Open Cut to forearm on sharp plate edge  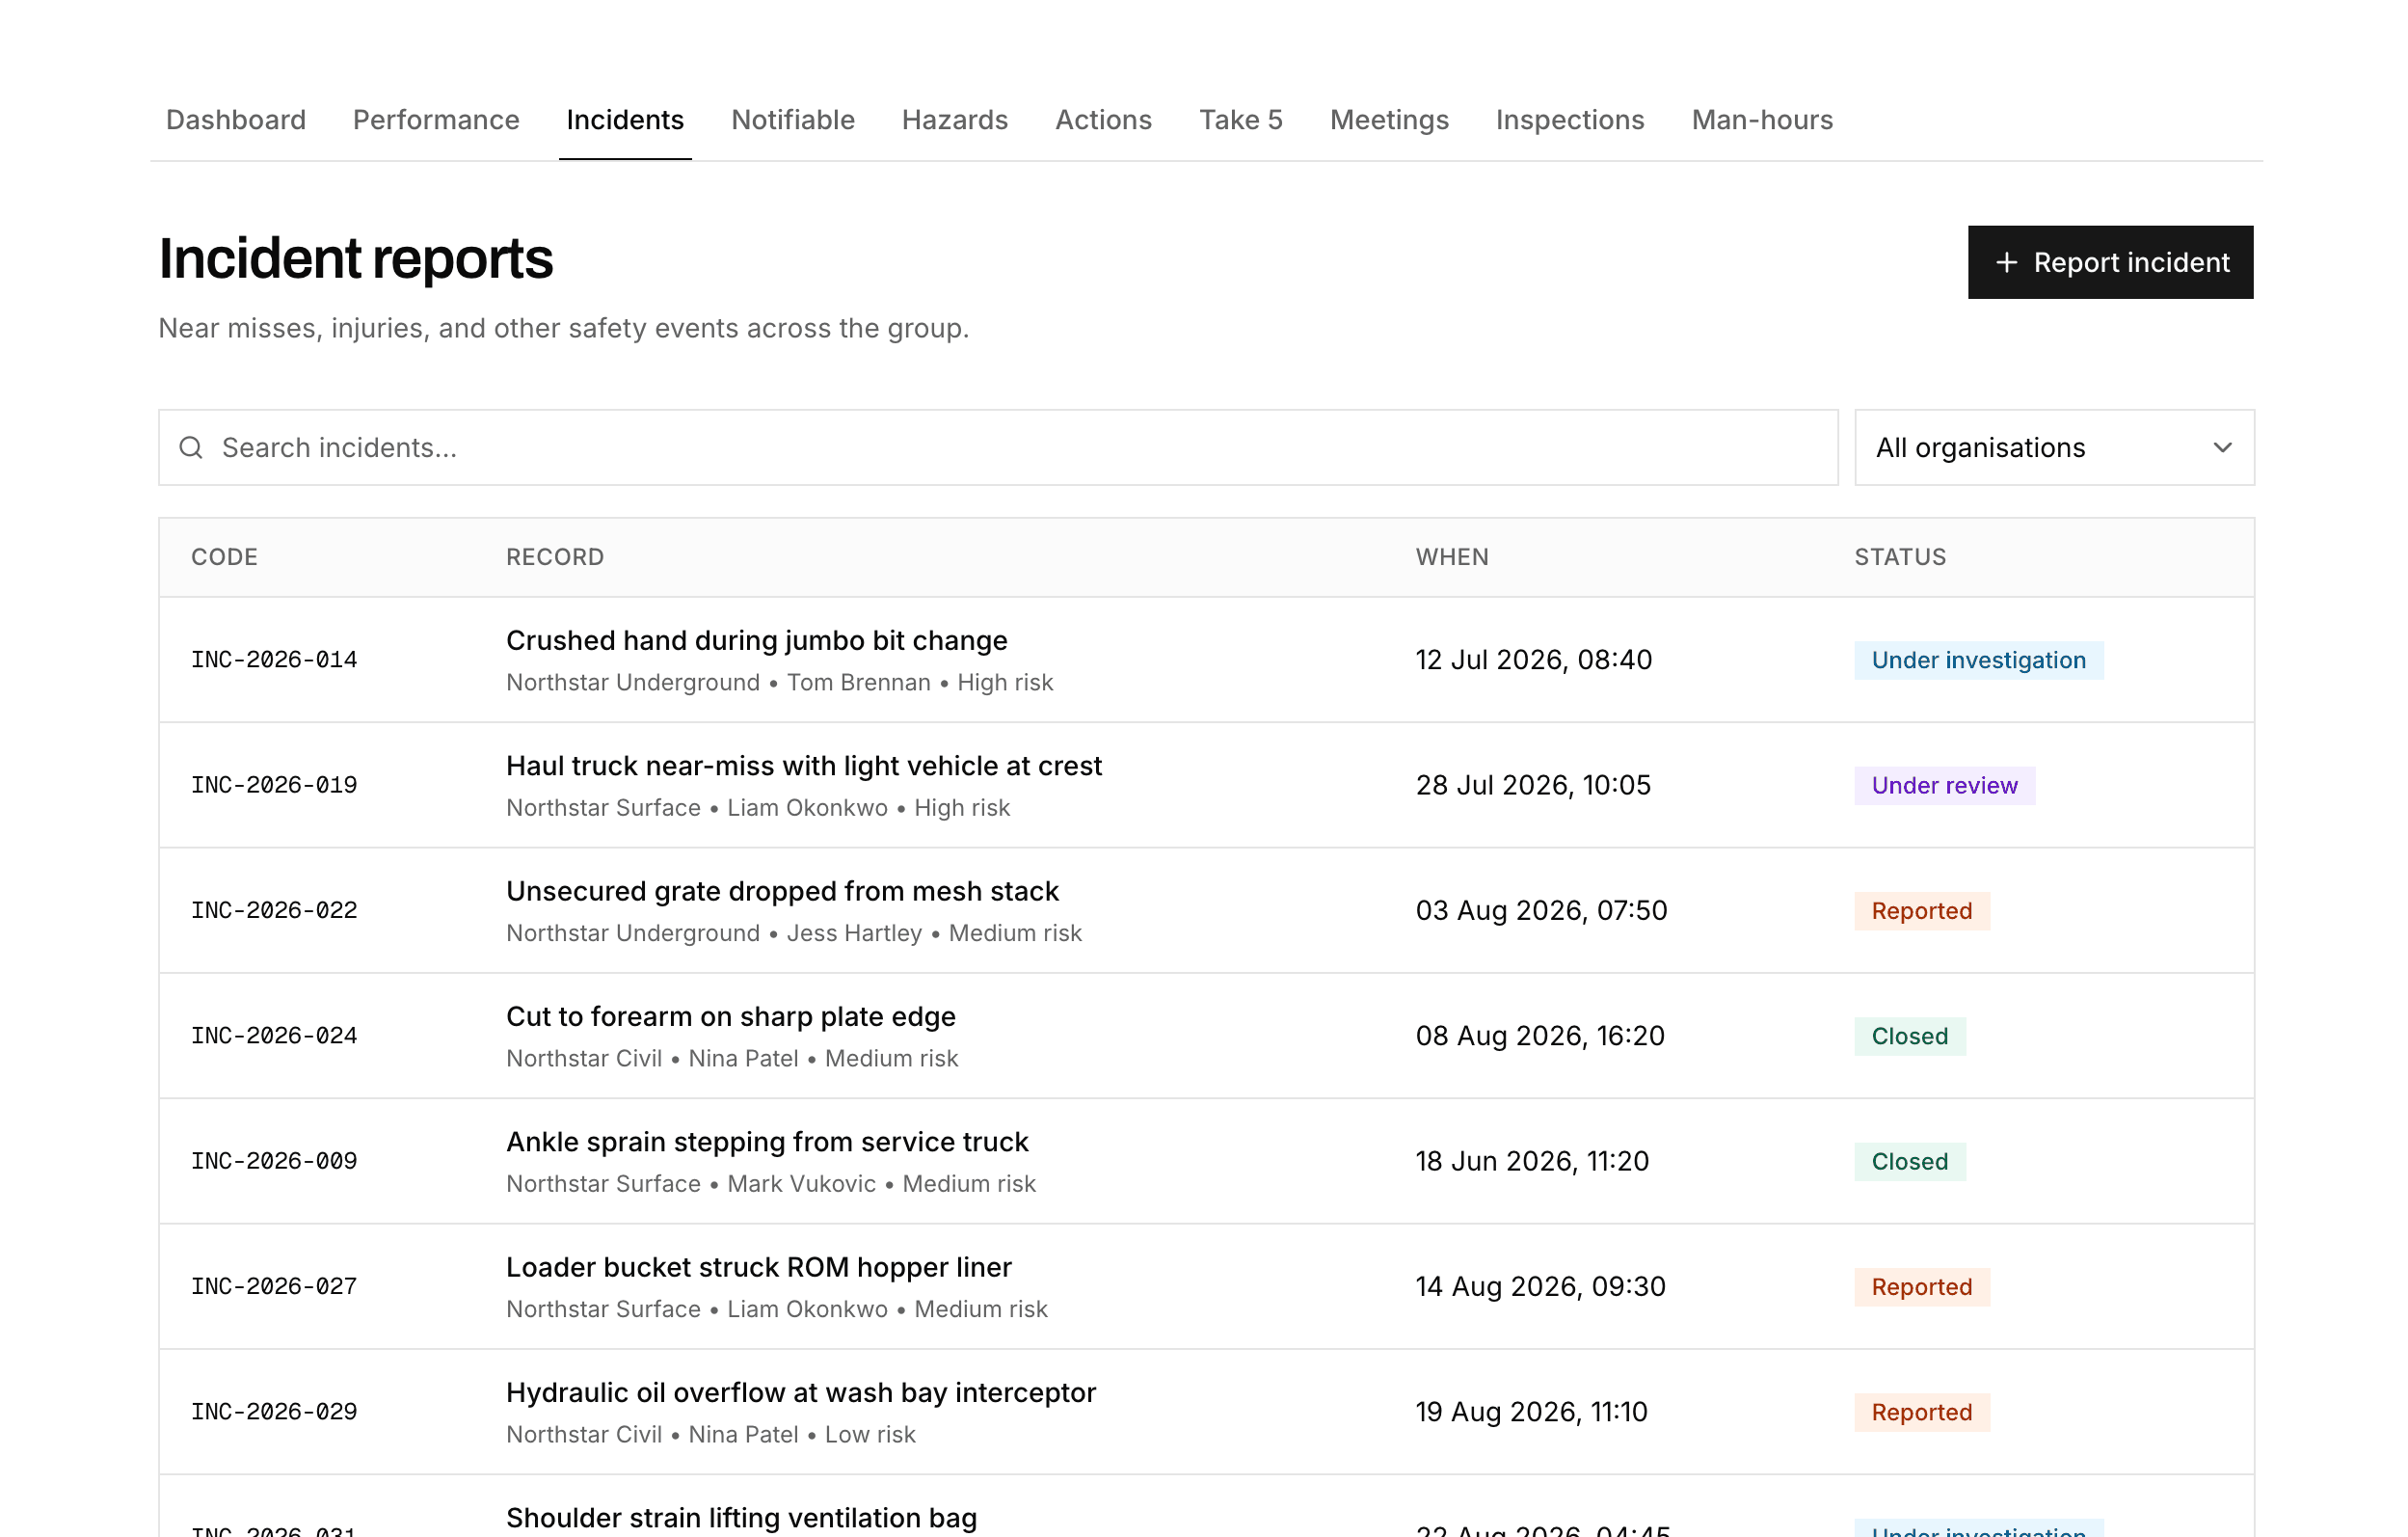pyautogui.click(x=731, y=1016)
